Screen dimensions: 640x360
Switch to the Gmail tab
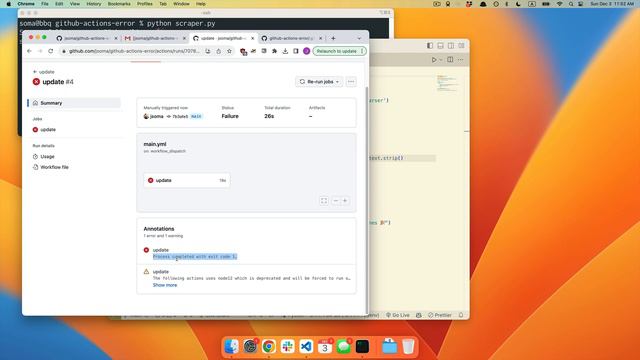(x=155, y=38)
